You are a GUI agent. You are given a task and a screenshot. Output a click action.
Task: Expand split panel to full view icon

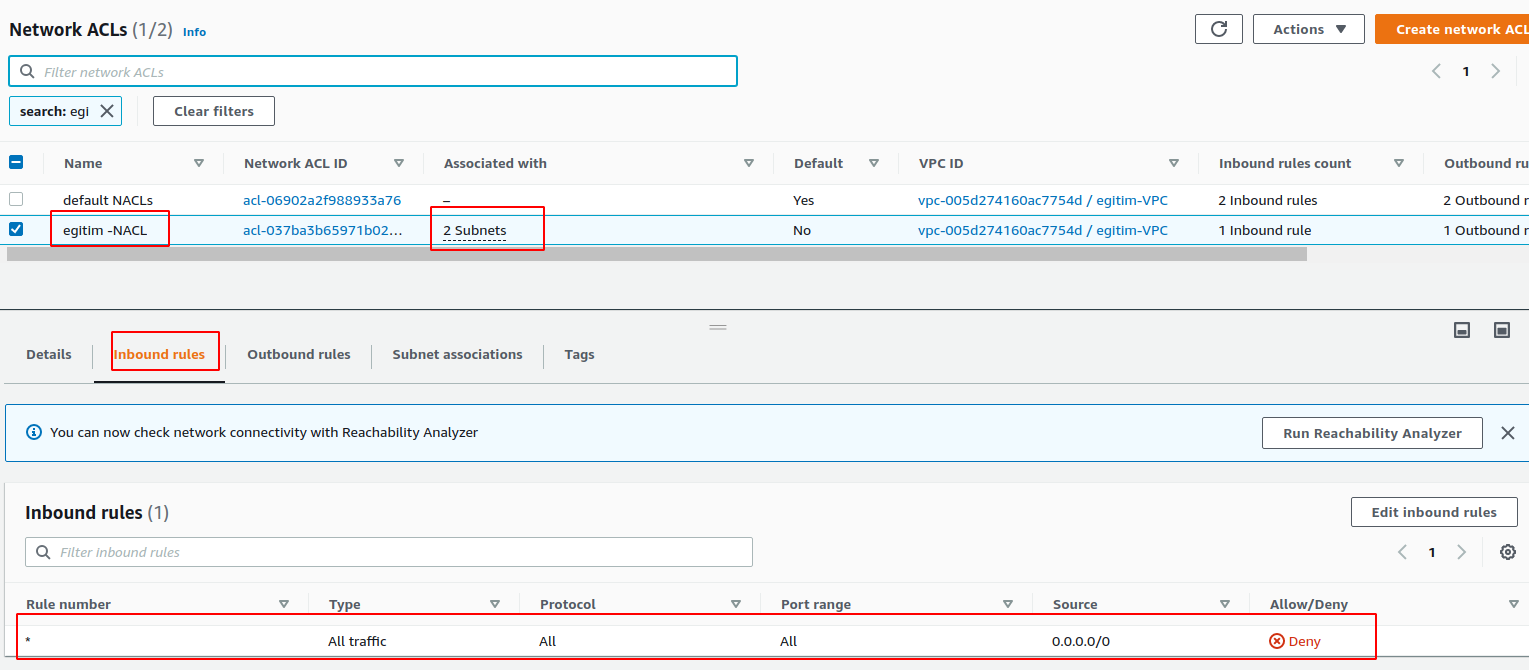1502,330
